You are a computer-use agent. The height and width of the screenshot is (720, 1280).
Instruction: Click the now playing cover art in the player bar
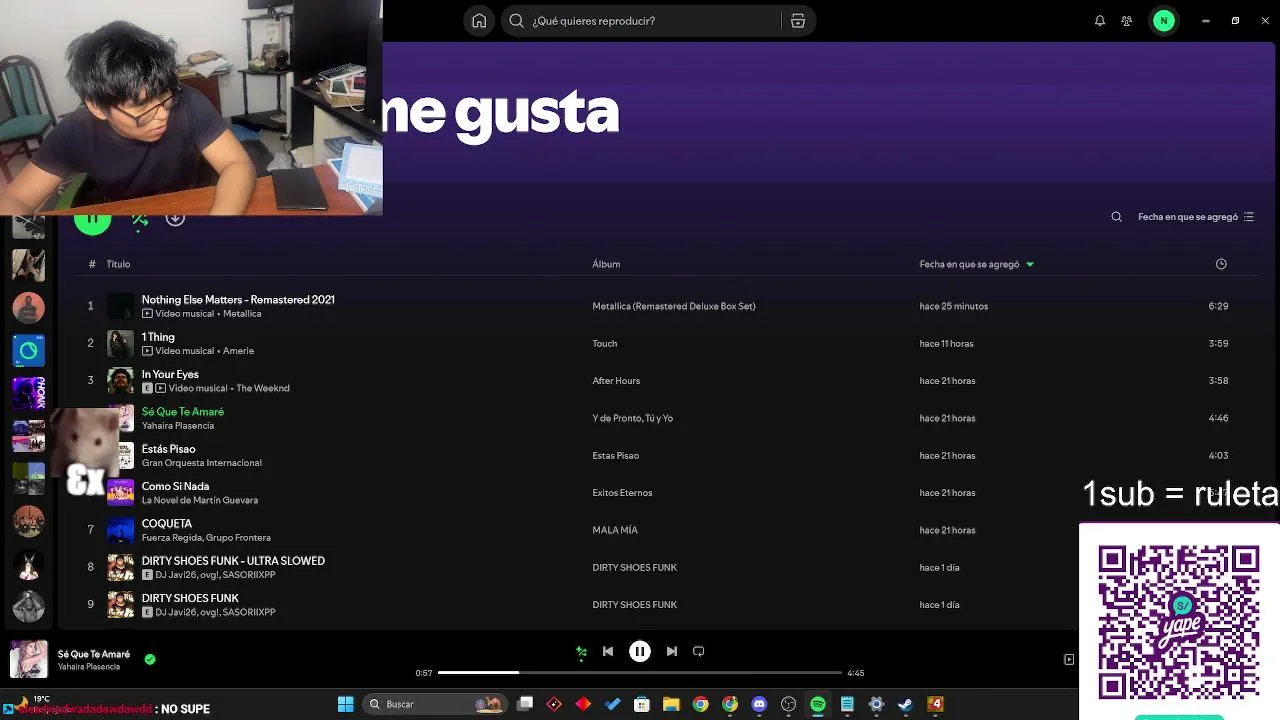[x=29, y=659]
